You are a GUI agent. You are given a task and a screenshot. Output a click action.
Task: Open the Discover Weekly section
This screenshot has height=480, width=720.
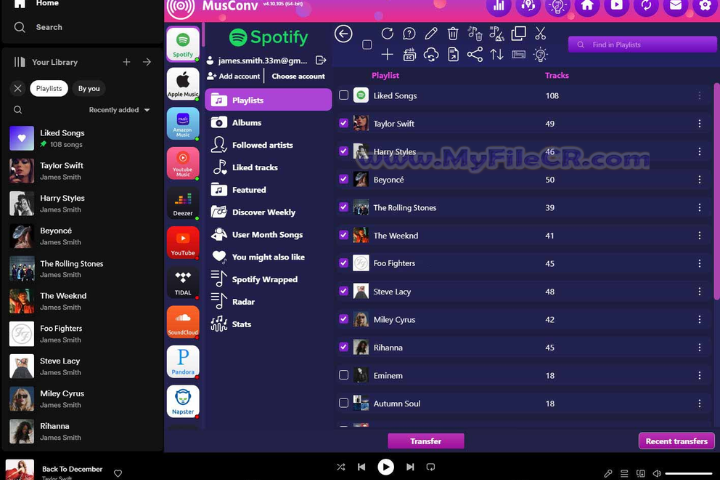[268, 212]
